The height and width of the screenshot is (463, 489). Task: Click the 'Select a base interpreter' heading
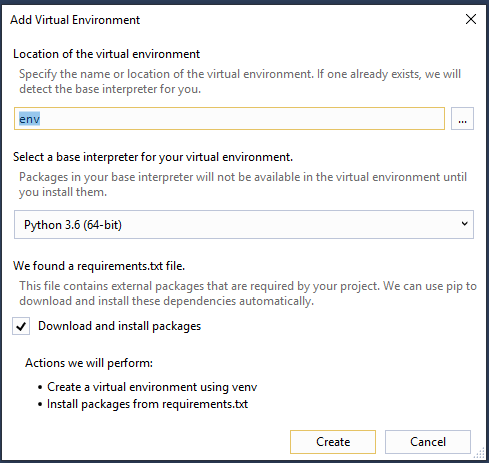coord(153,157)
